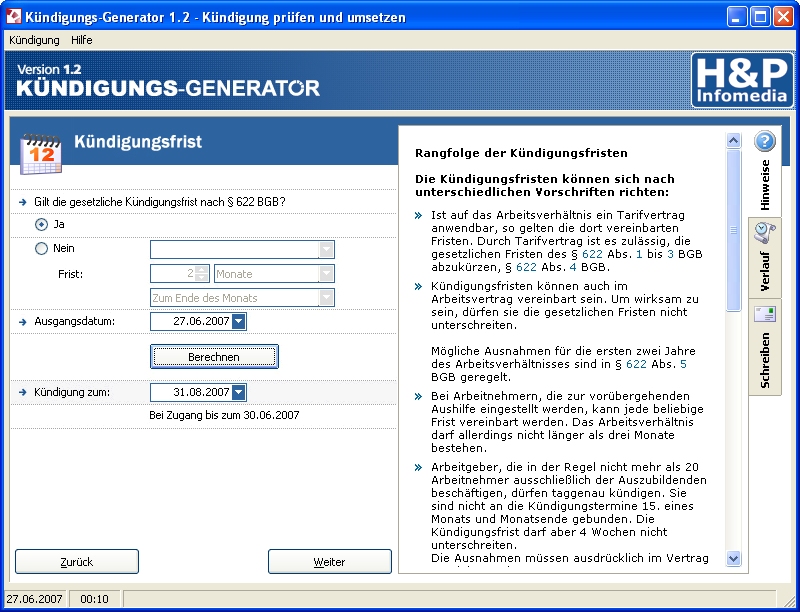The width and height of the screenshot is (800, 612).
Task: Click the application icon in the title bar
Action: click(14, 17)
